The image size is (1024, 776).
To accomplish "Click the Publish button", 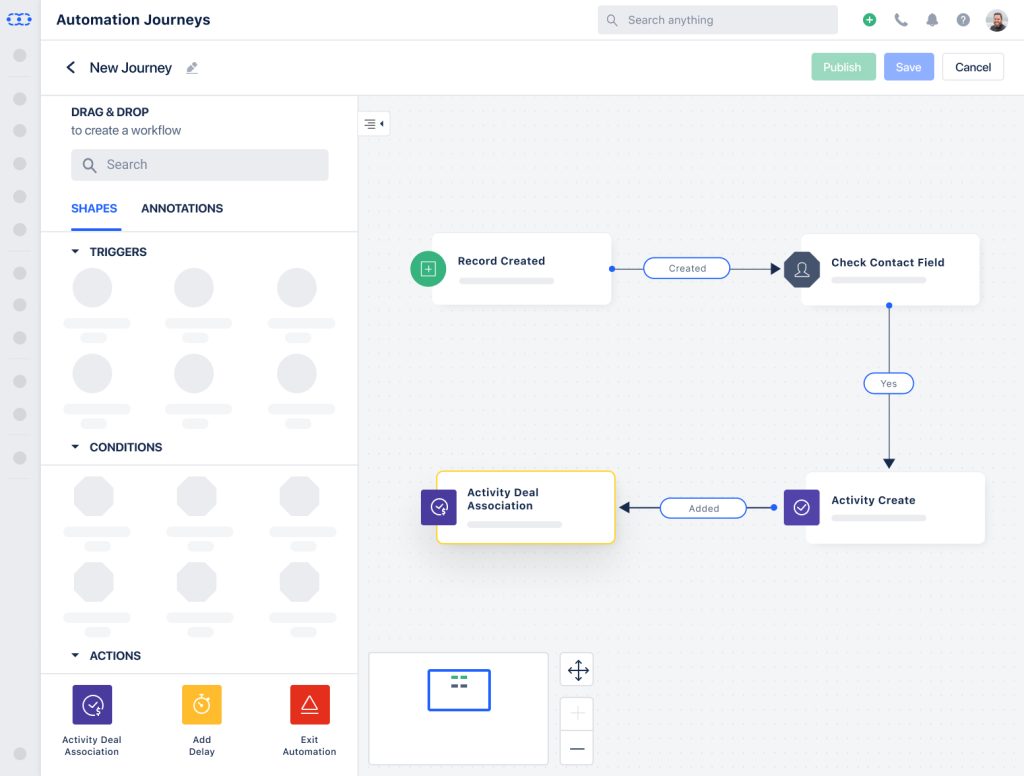I will [842, 67].
